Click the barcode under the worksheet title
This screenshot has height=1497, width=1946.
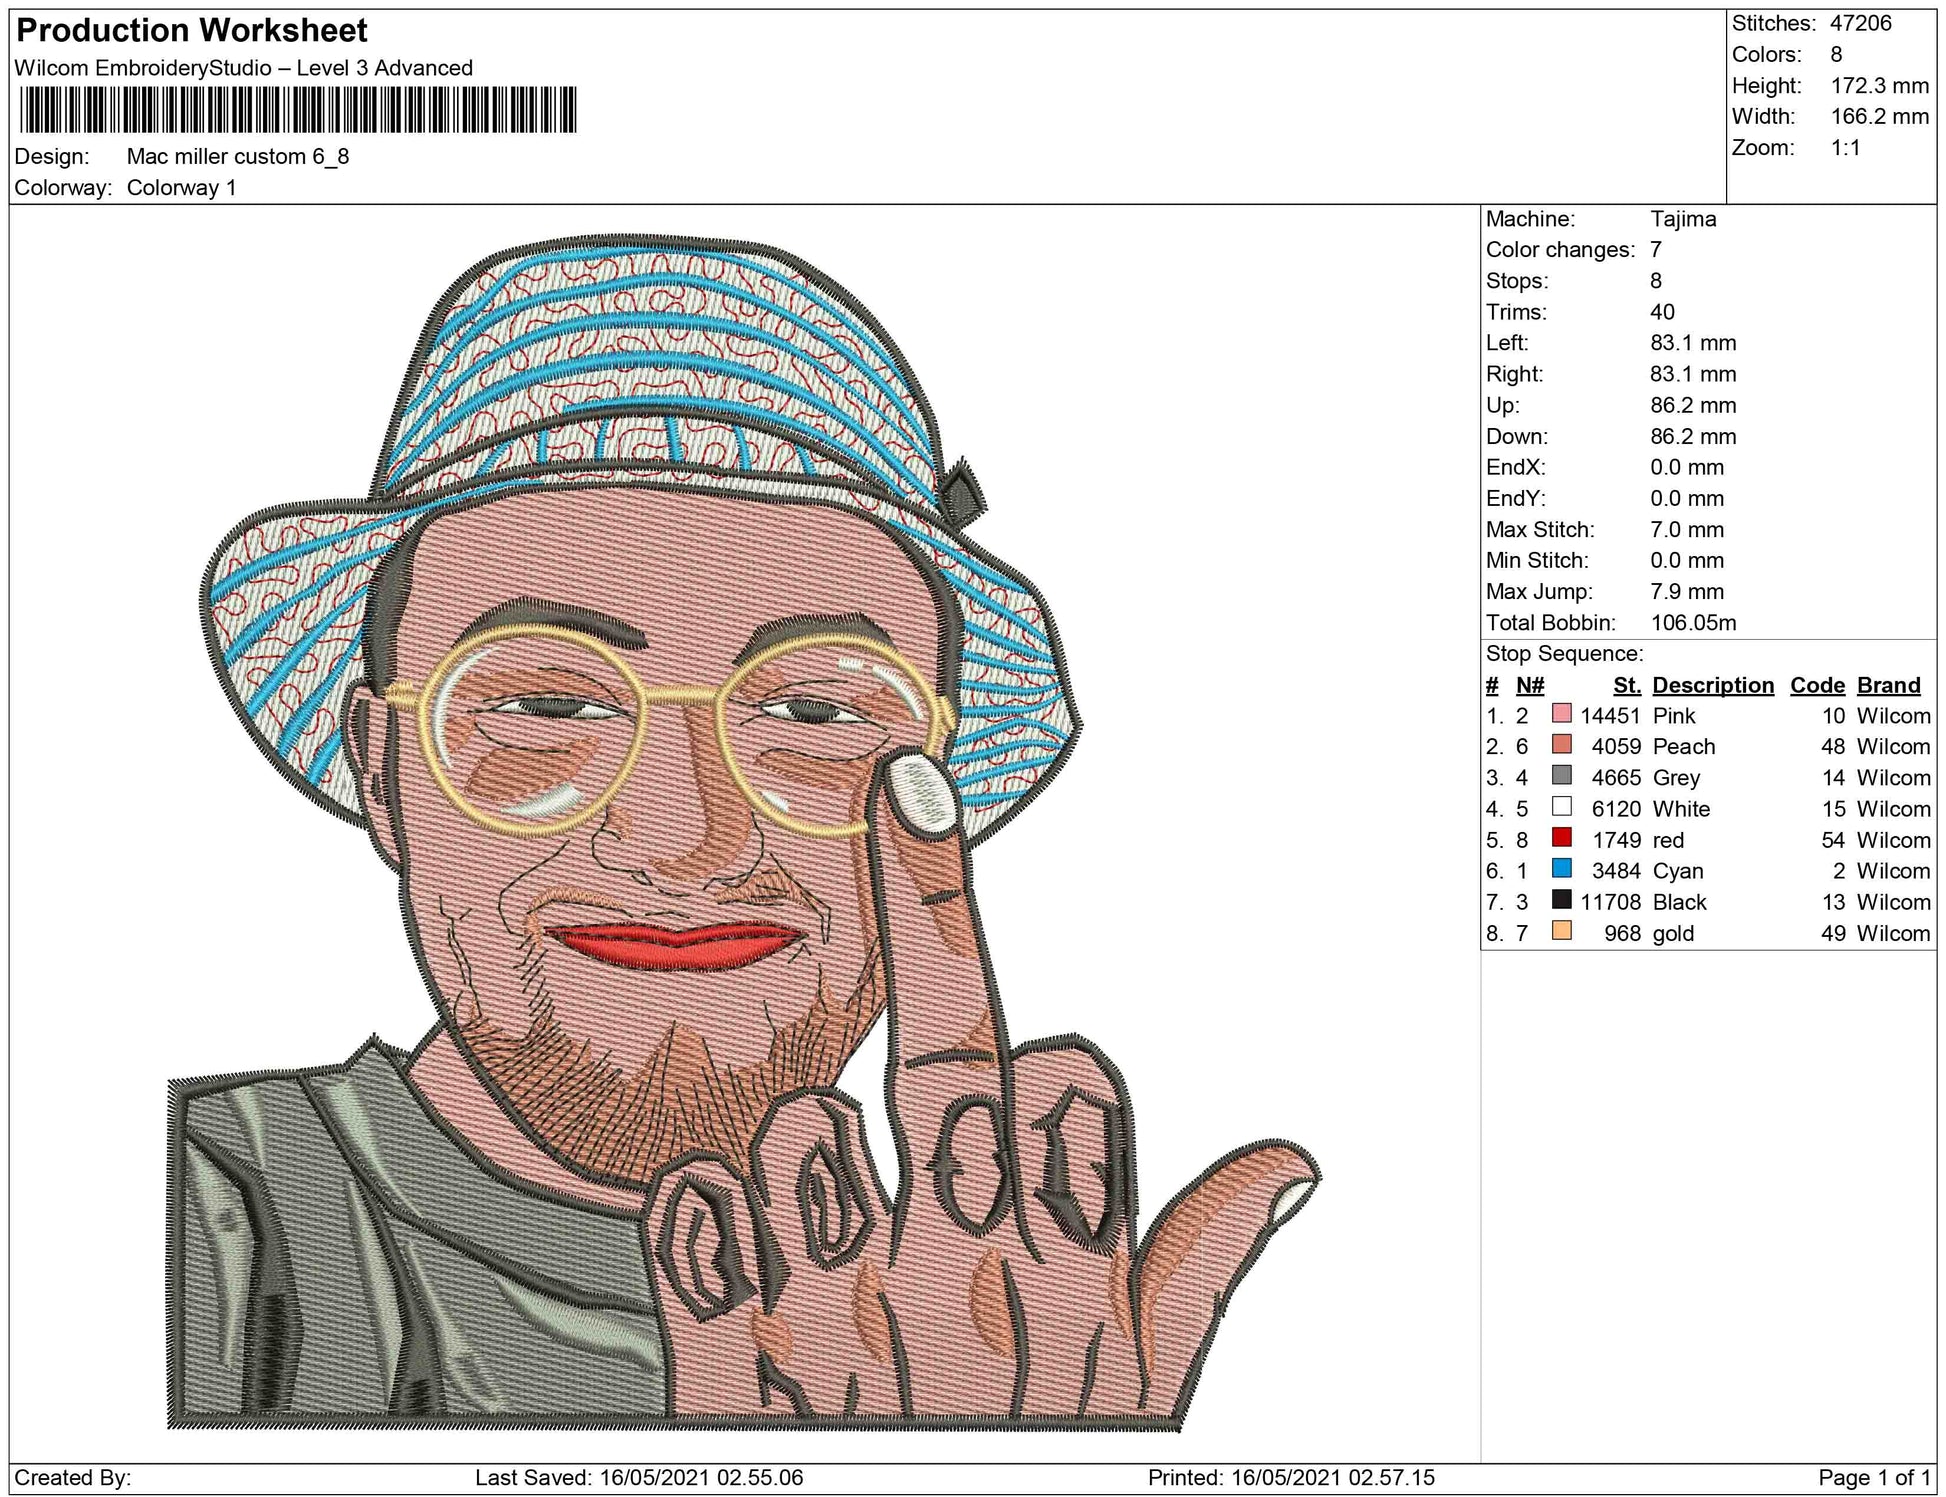[298, 110]
